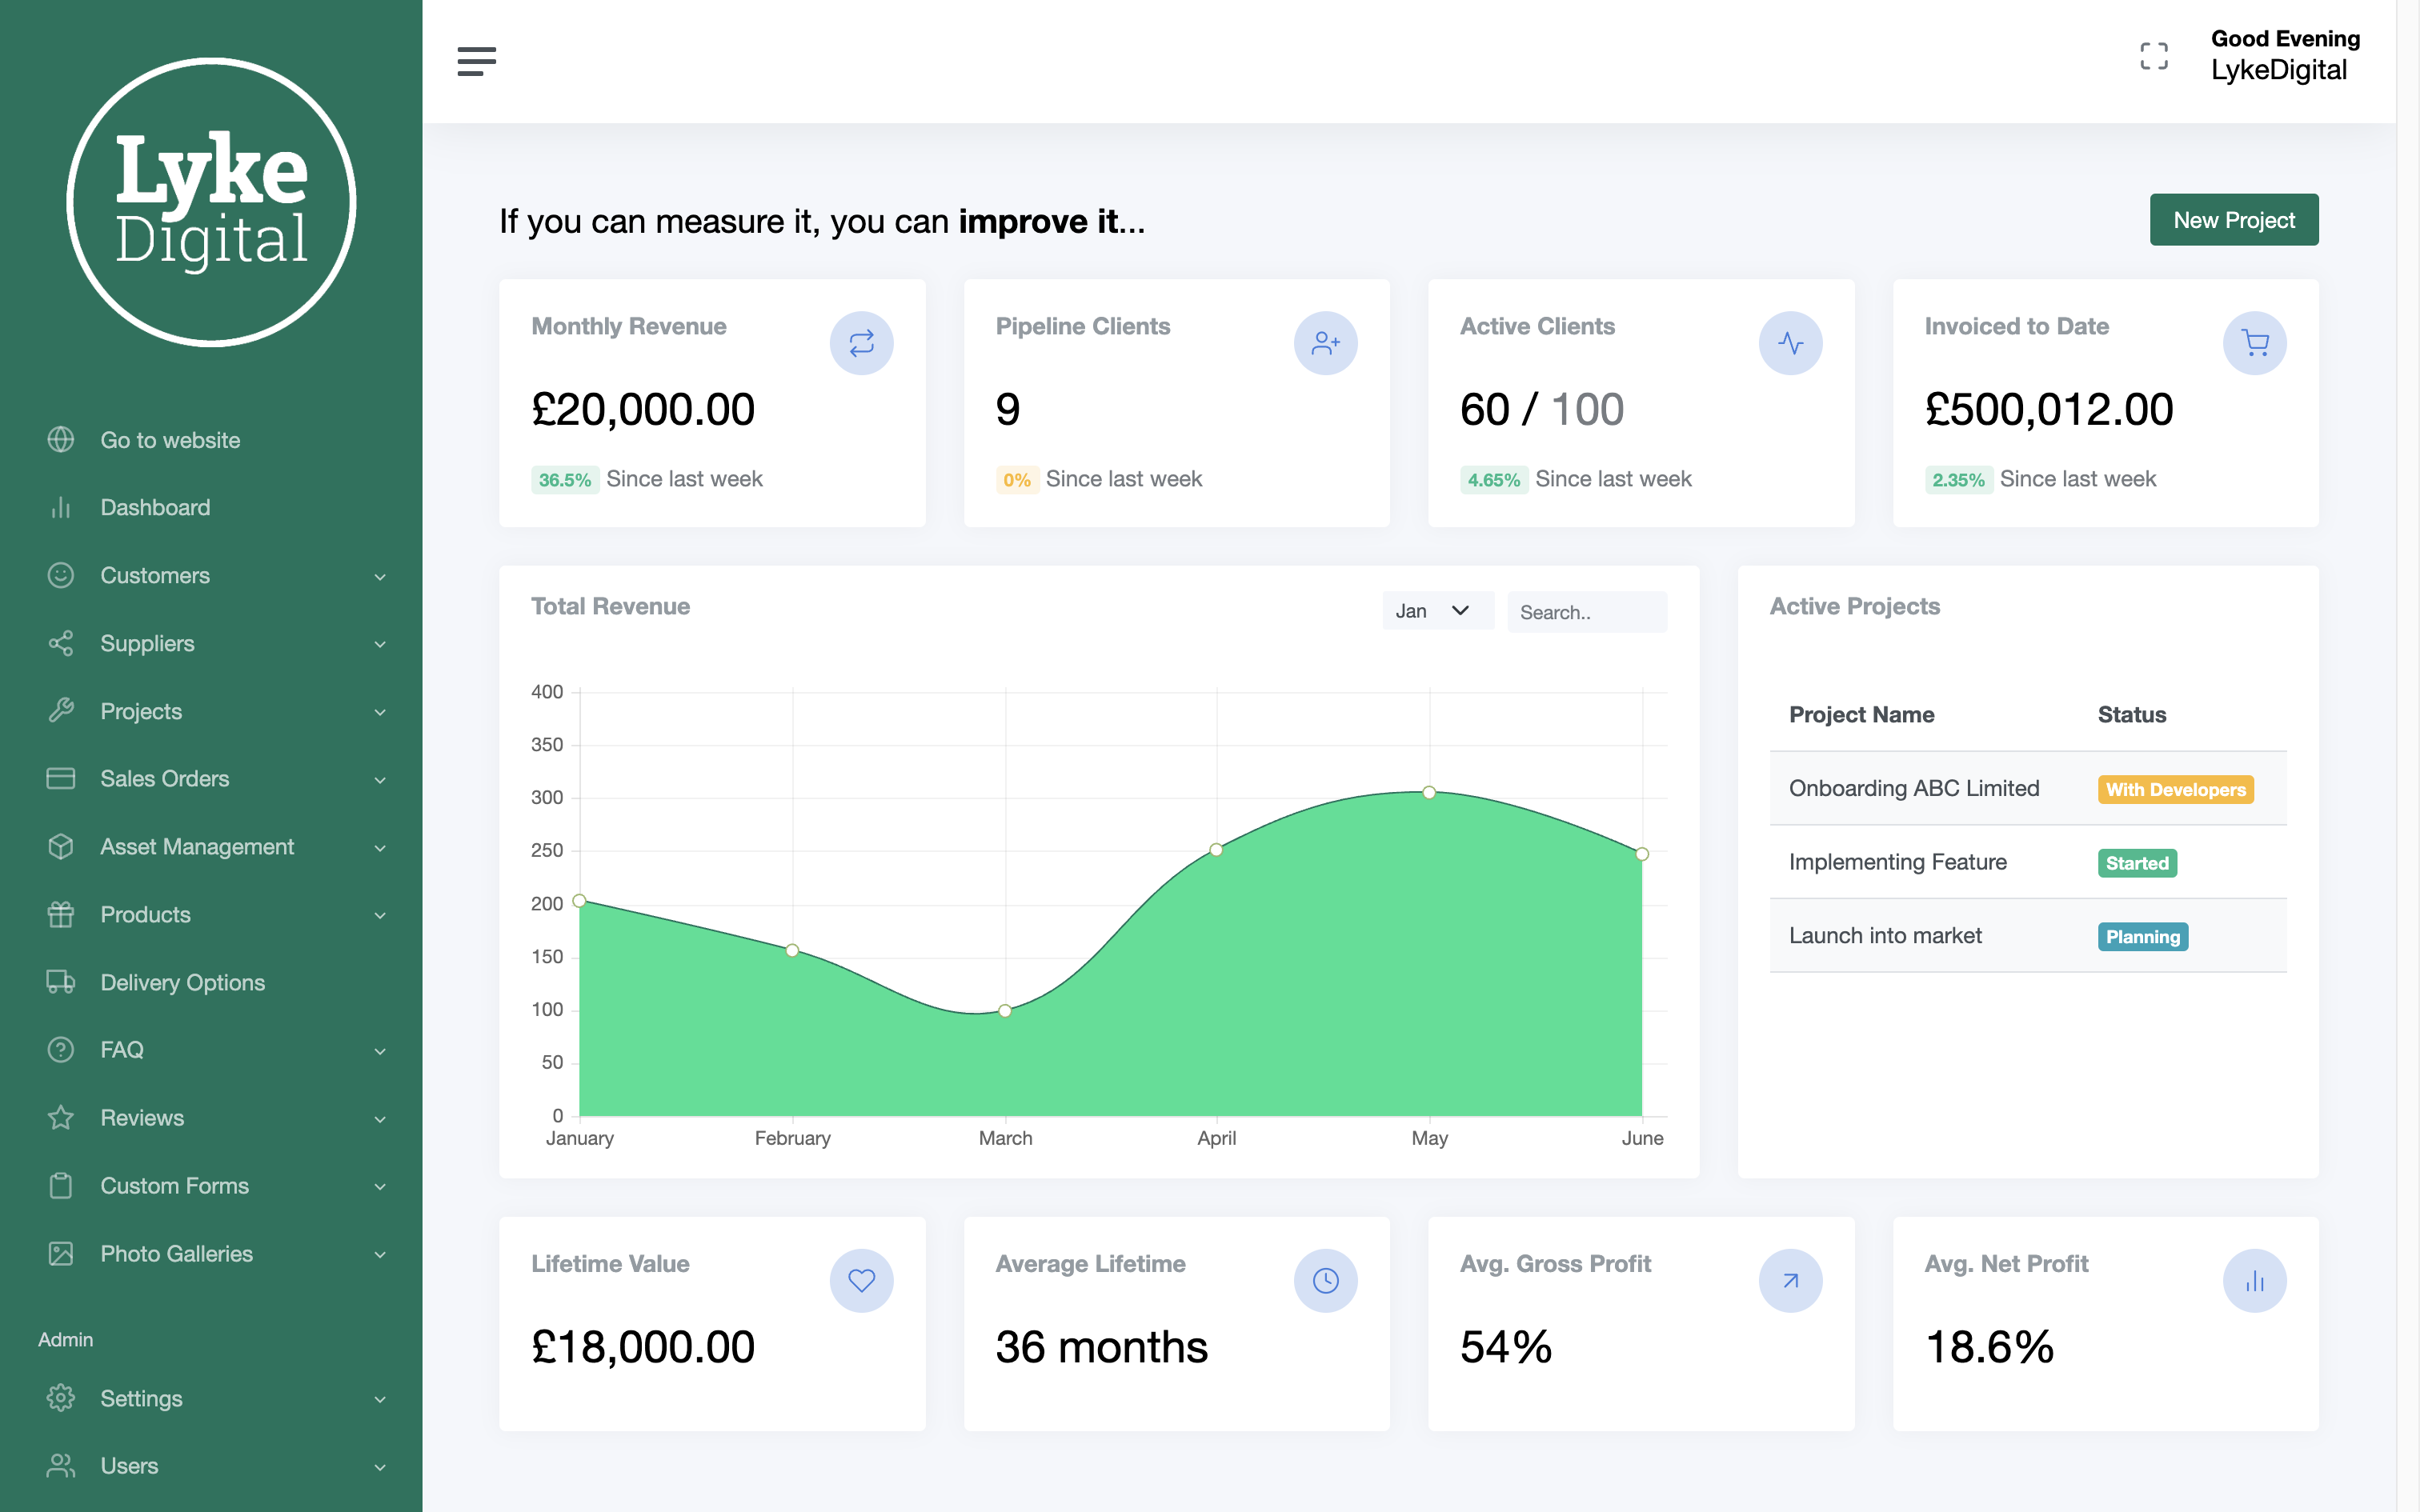
Task: Open the LykeDigital user name
Action: point(2278,70)
